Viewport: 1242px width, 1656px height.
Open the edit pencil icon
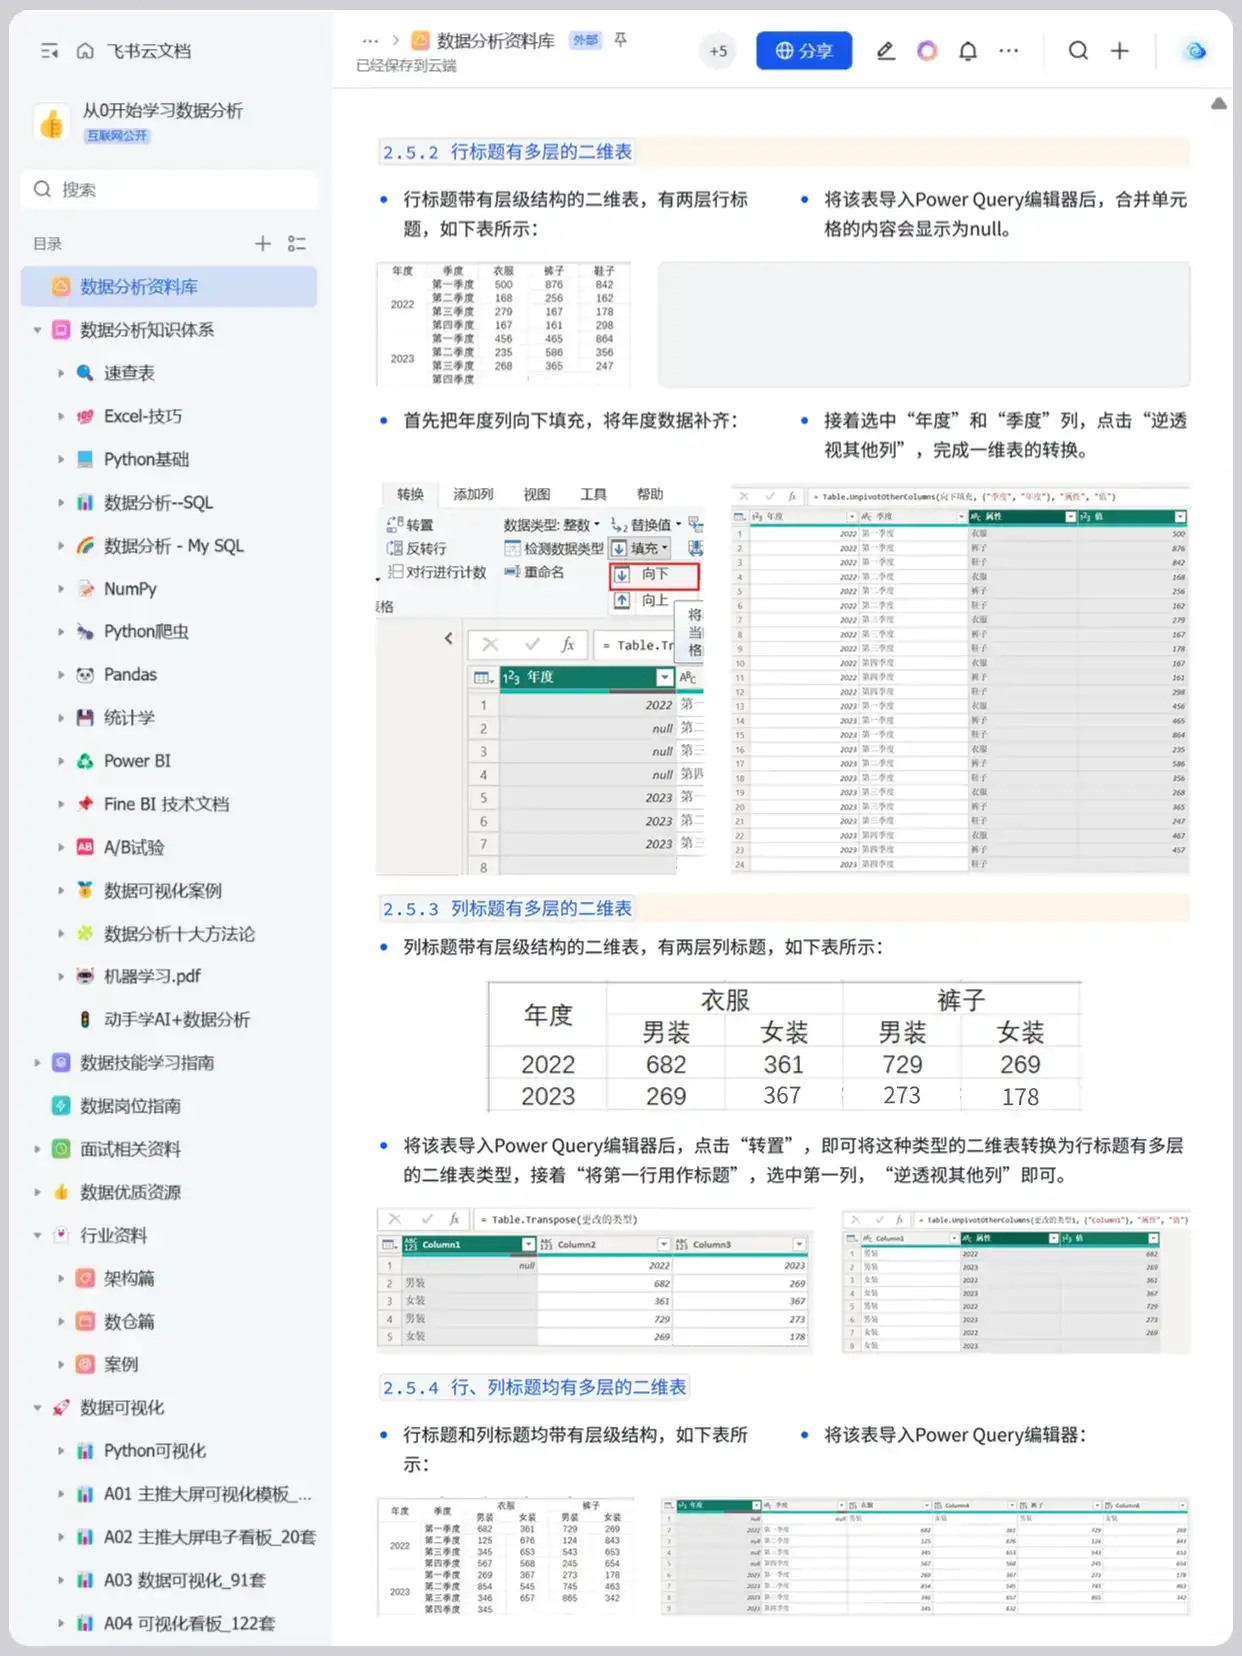point(885,51)
